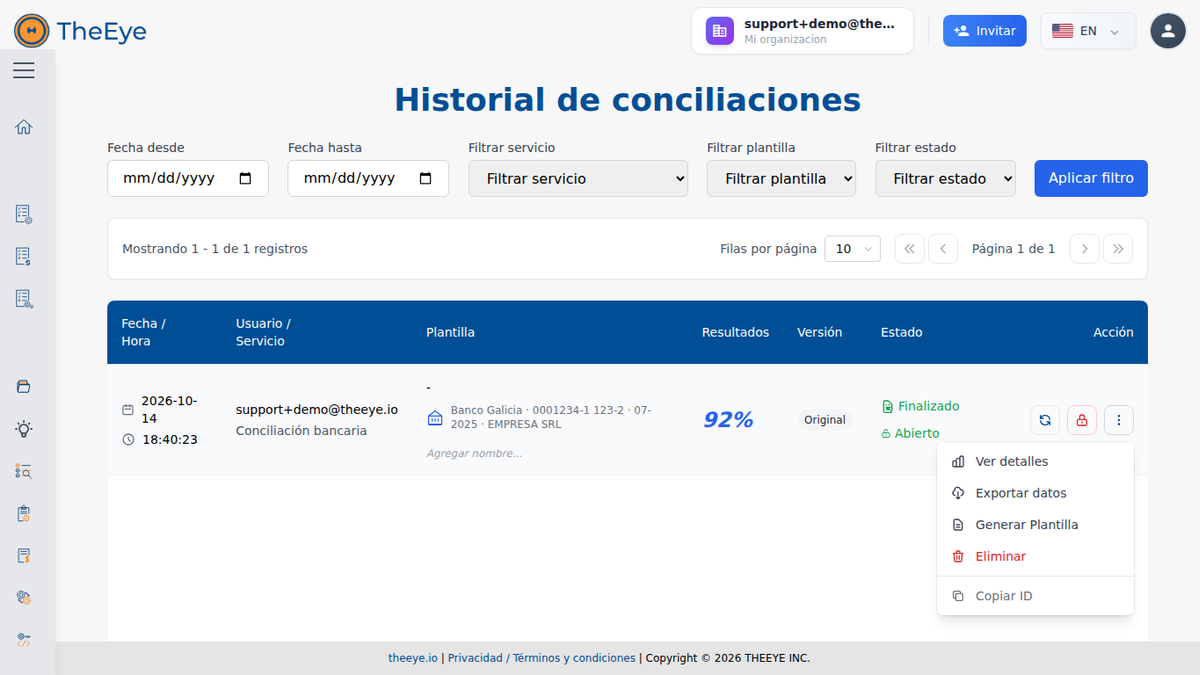Image resolution: width=1200 pixels, height=675 pixels.
Task: Select Exportar datos from menu
Action: pos(1035,493)
